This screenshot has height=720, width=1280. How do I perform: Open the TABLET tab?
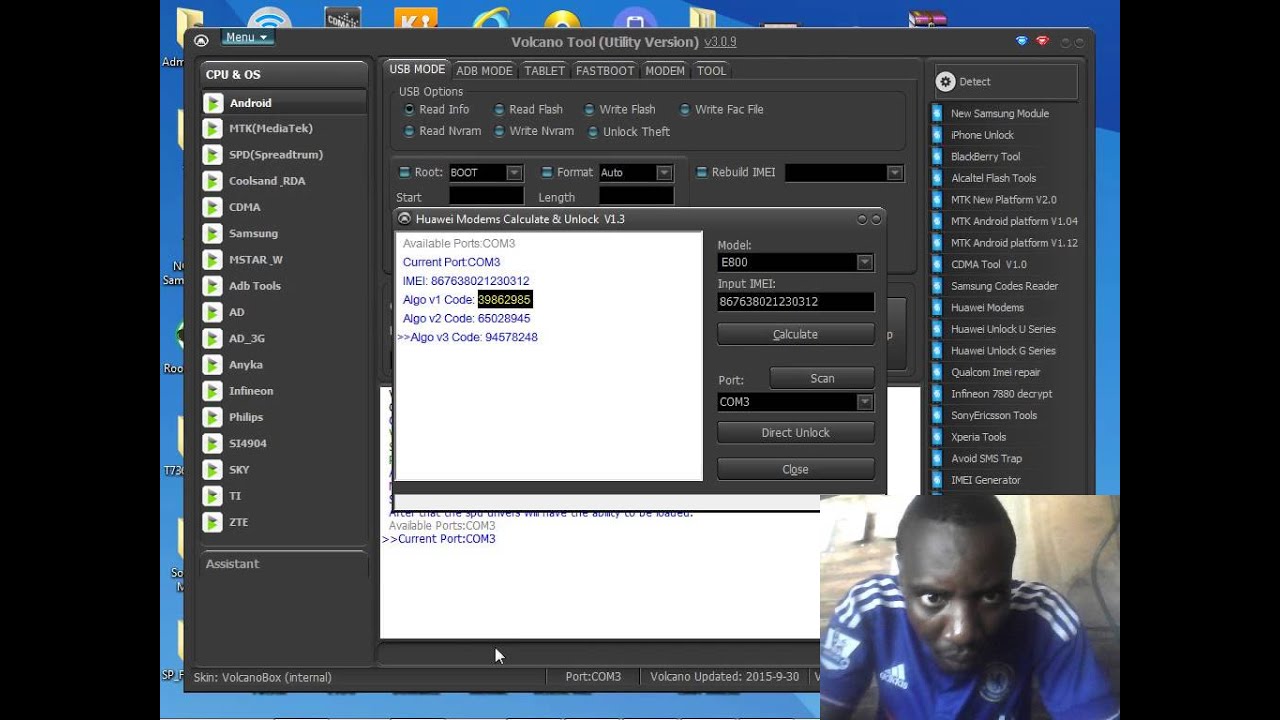(544, 71)
